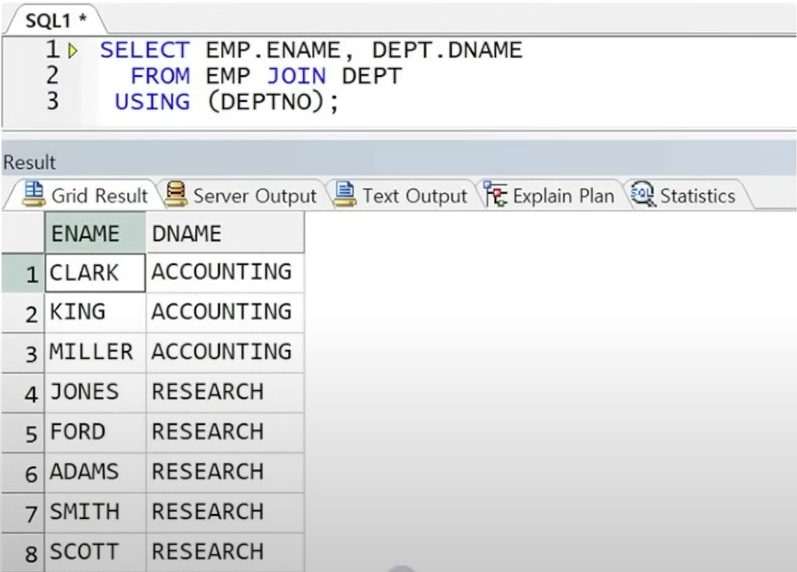Click the JOIN keyword in line 2
This screenshot has height=572, width=797.
pyautogui.click(x=296, y=76)
